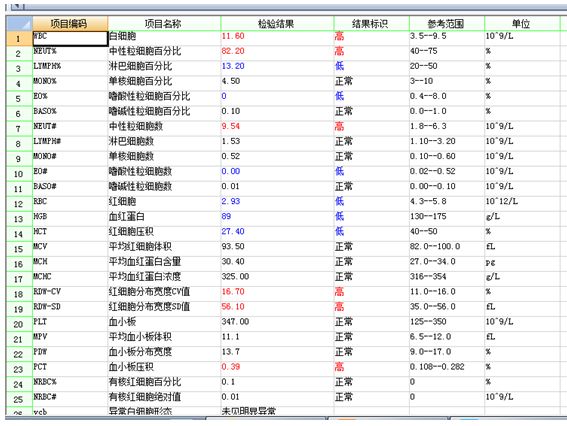
Task: Click the RBC code cell
Action: pos(70,204)
